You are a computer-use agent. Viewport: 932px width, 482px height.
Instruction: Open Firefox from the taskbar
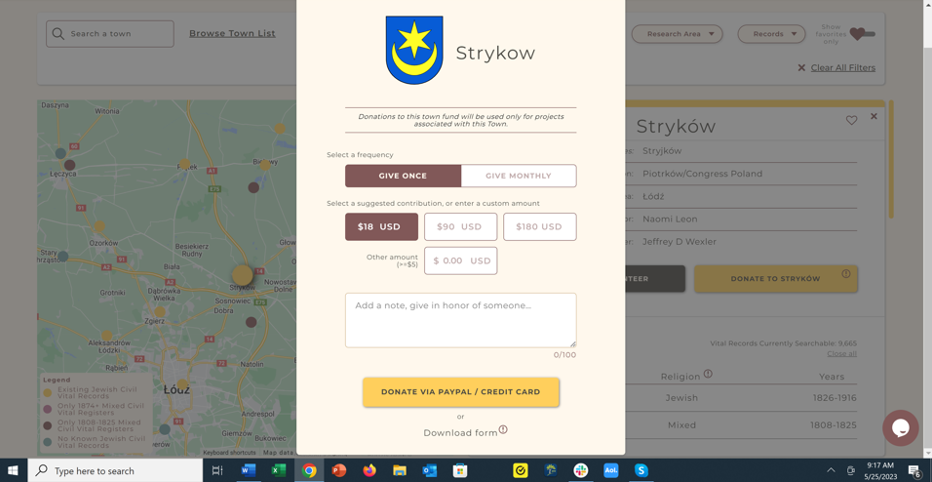coord(369,471)
